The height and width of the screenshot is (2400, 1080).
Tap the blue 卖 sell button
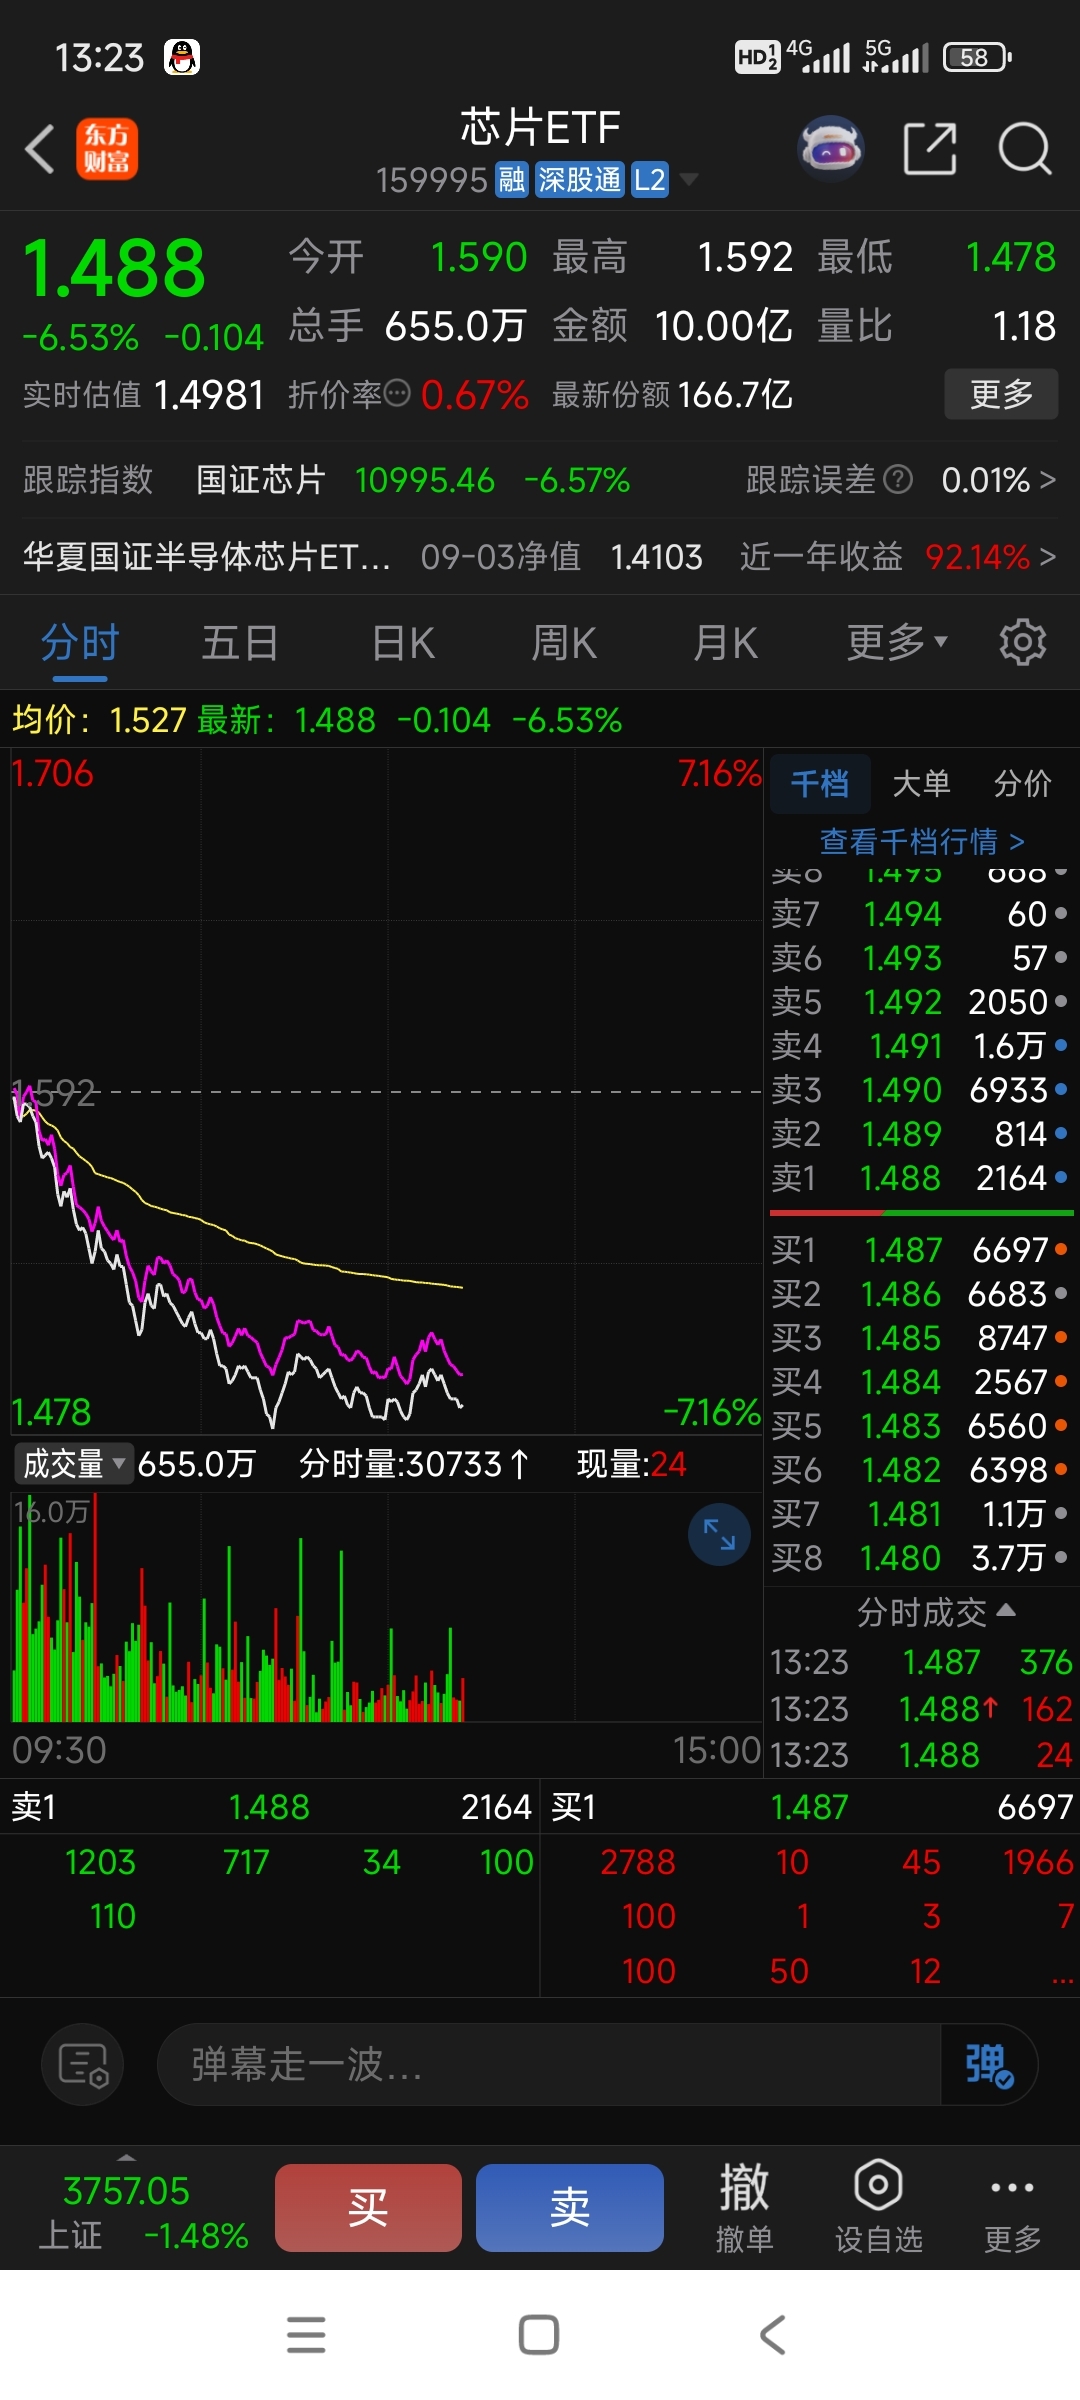pyautogui.click(x=570, y=2207)
